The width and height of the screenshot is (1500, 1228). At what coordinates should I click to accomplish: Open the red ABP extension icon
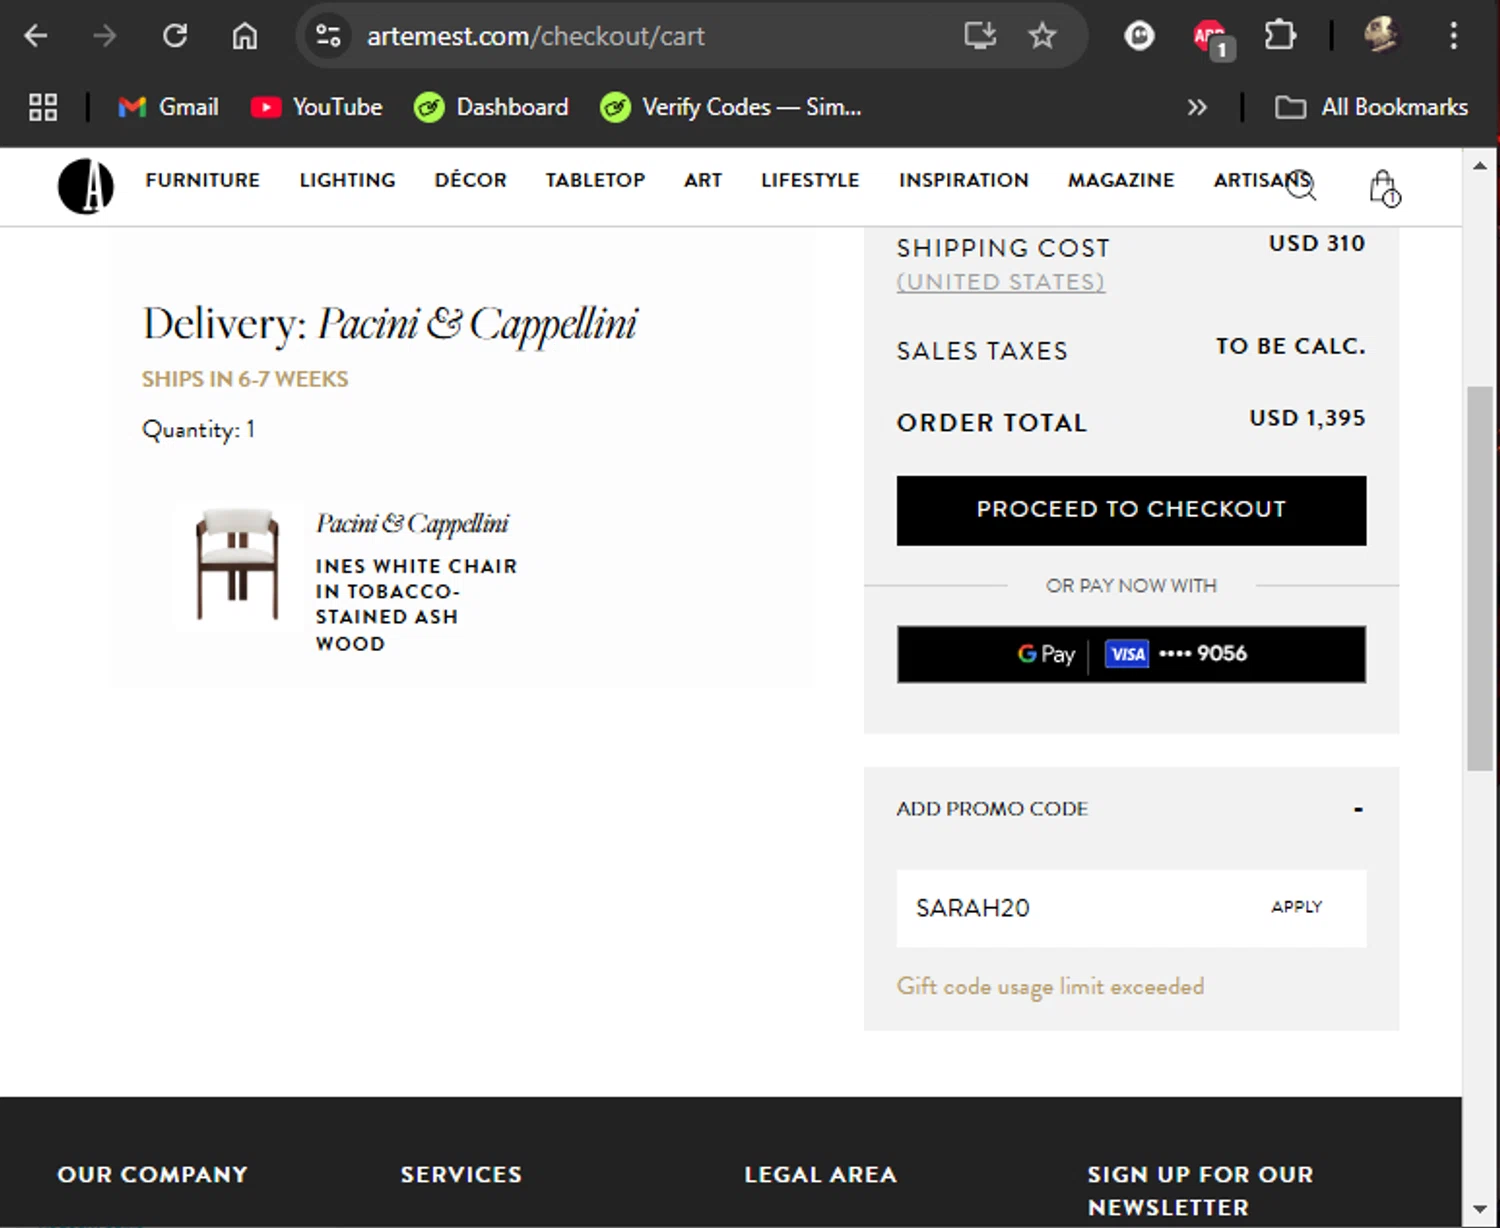[1212, 38]
